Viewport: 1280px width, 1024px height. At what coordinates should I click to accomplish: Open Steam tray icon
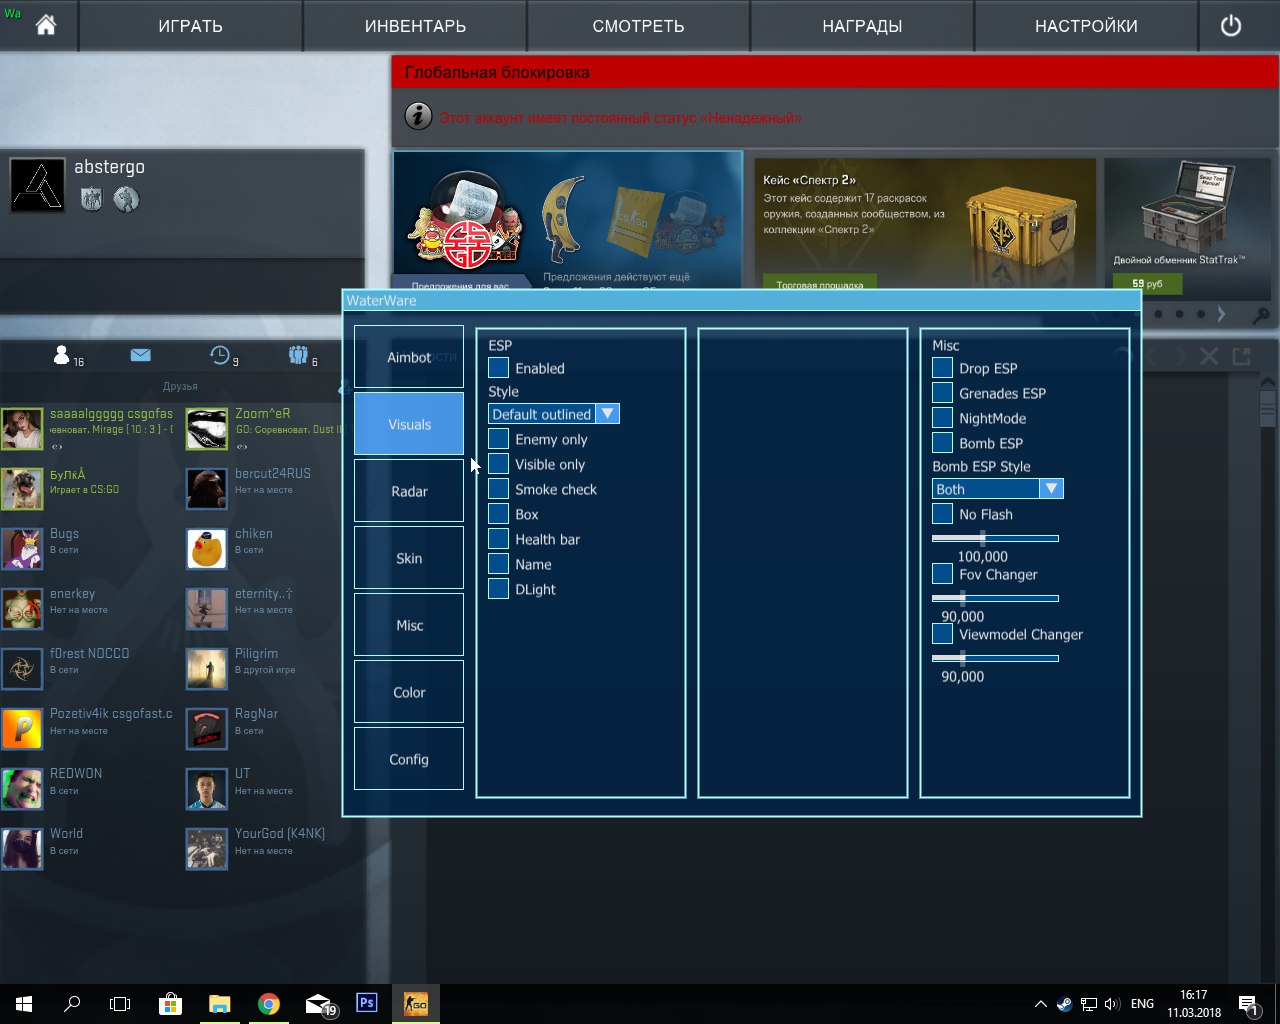click(1064, 1004)
